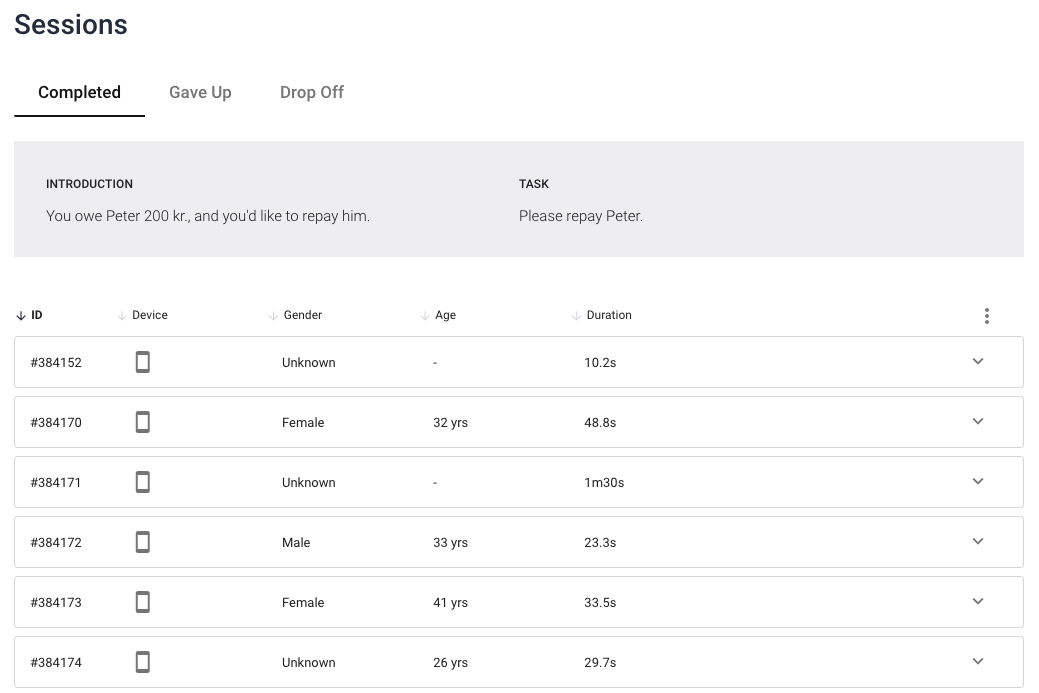Click the 26 yrs age cell
The height and width of the screenshot is (693, 1039).
pos(451,663)
